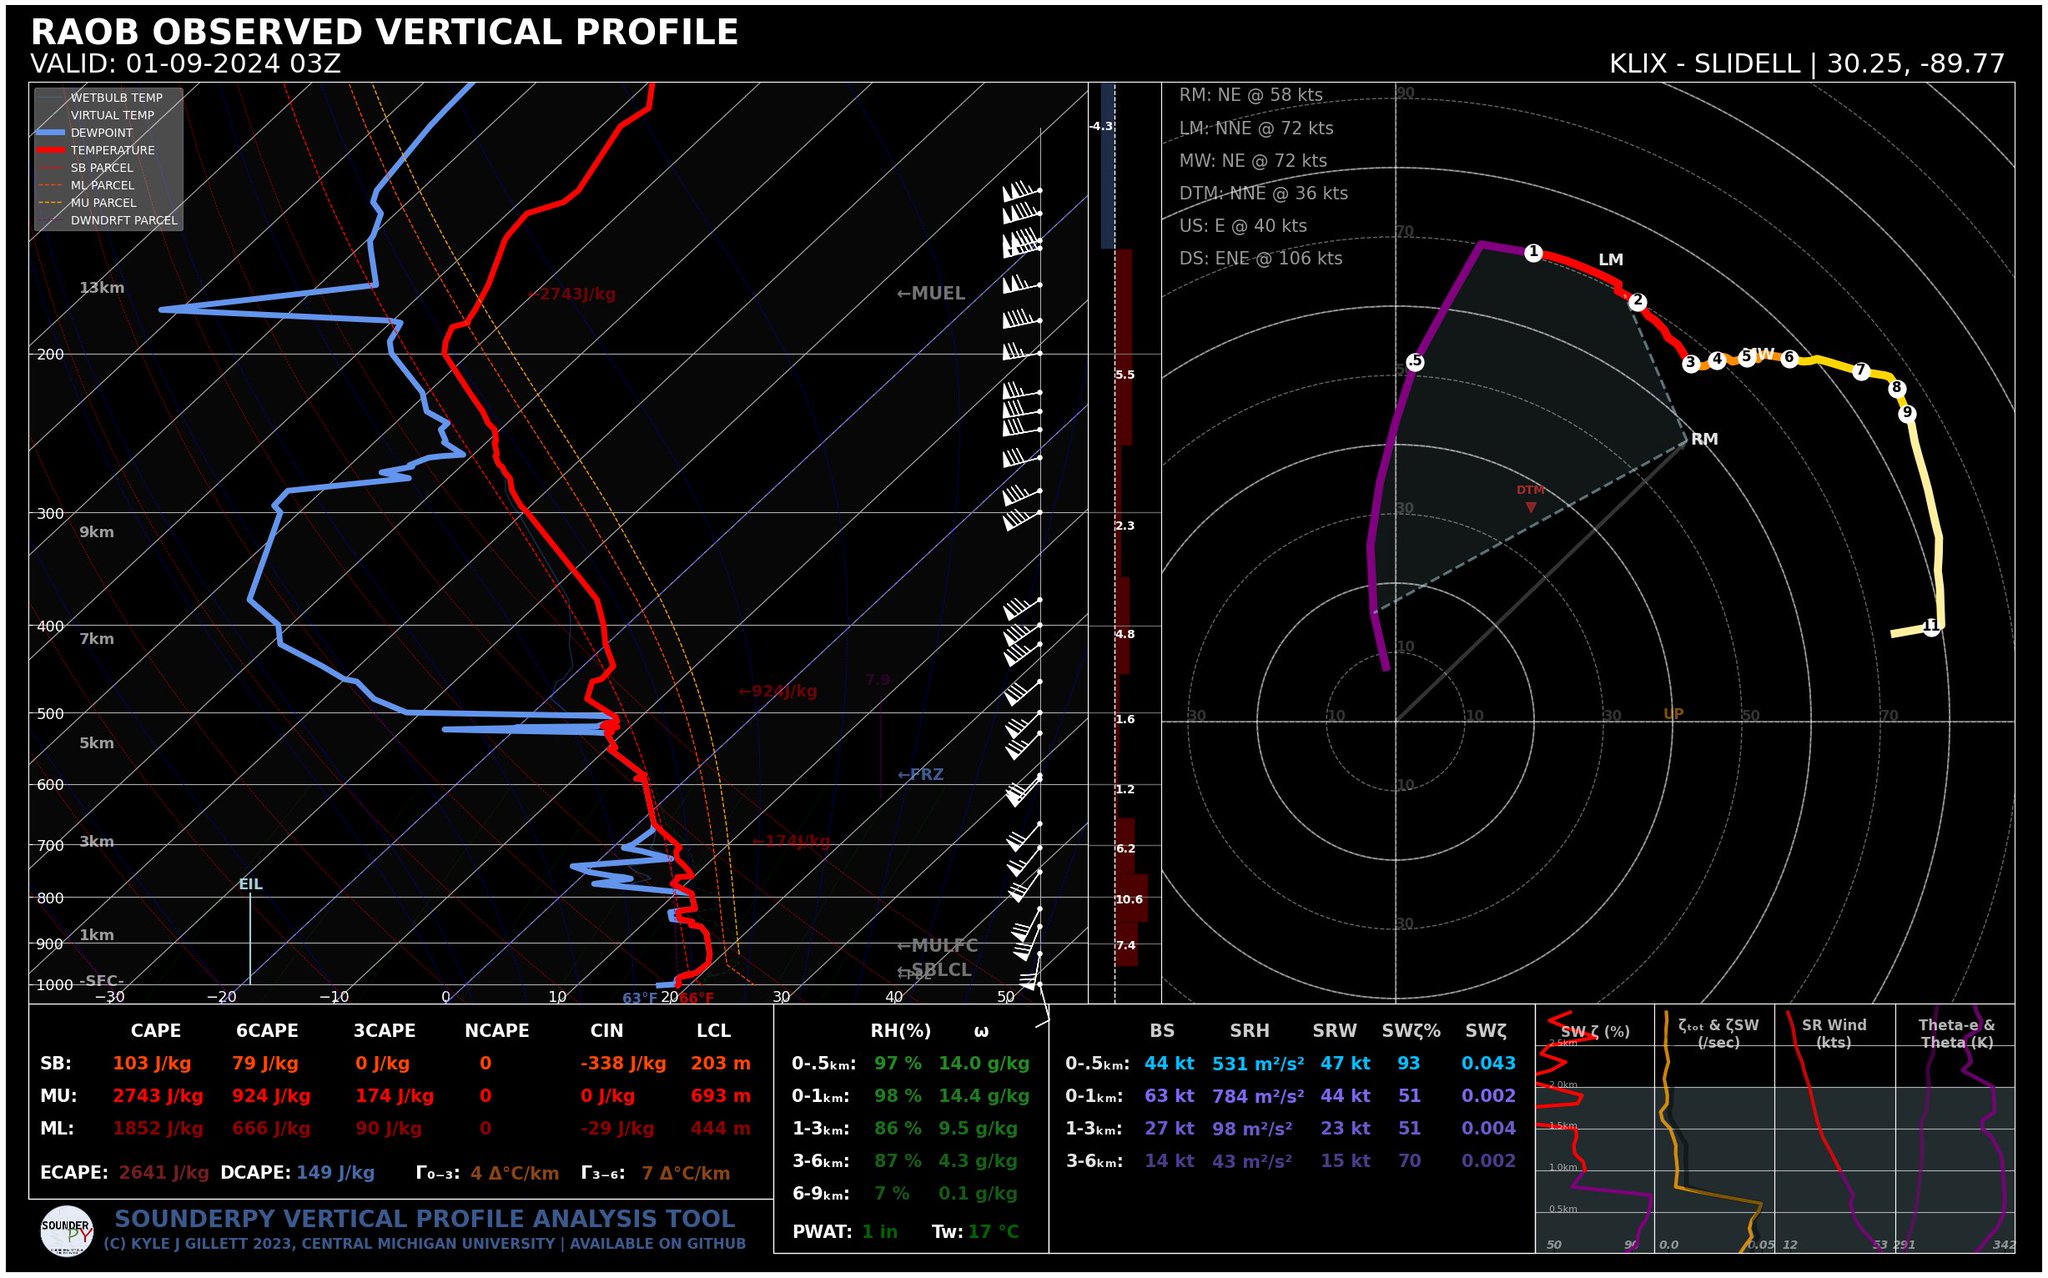Select hodograph marker 9
Screen dimensions: 2048x1278
click(x=1907, y=413)
